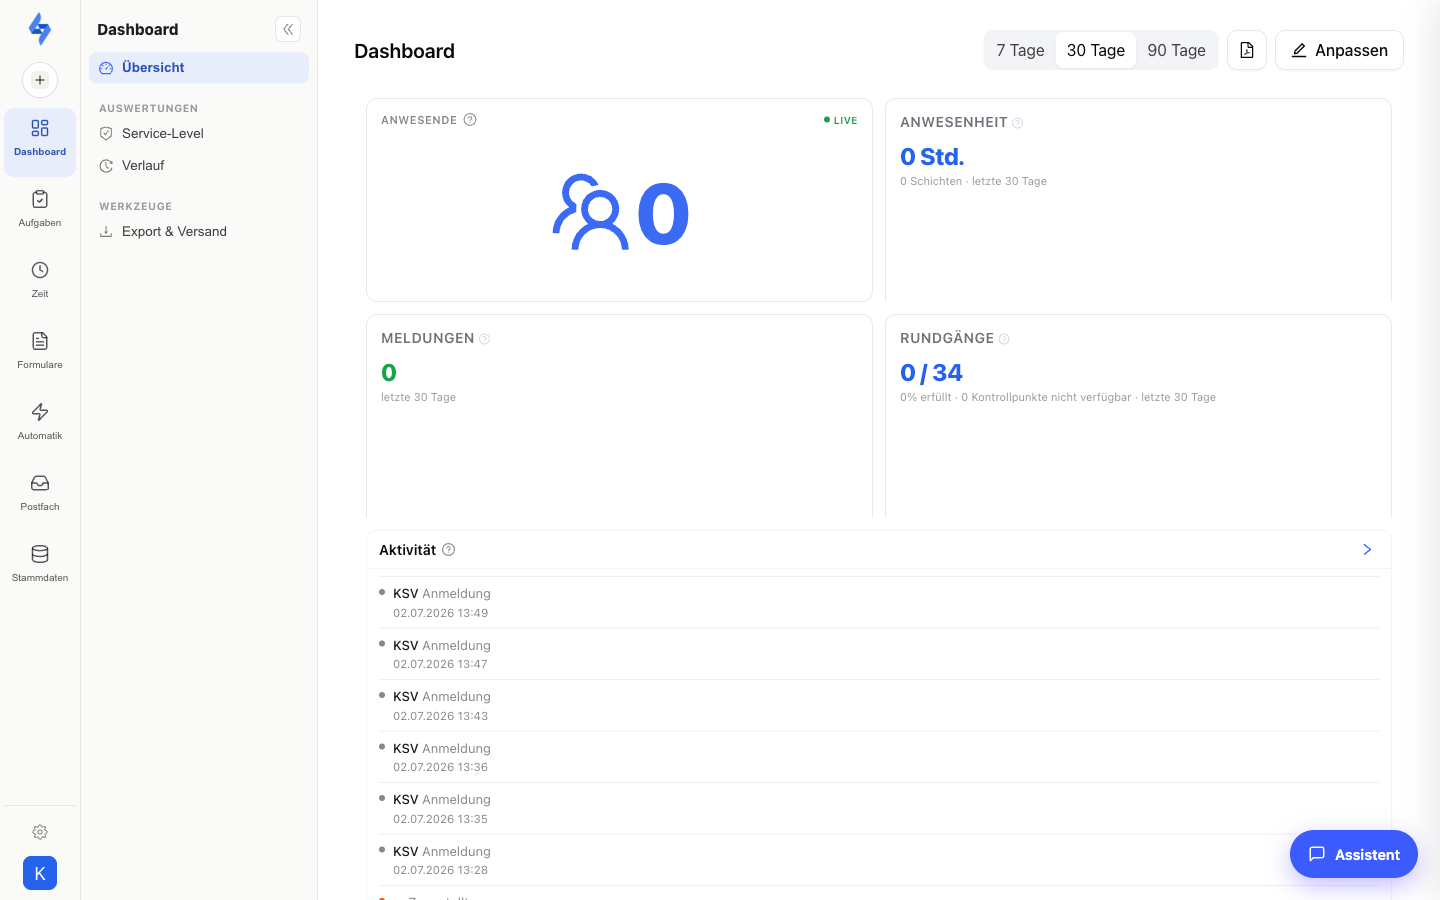Select the KSV Anmeldung entry at 13:36
Image resolution: width=1440 pixels, height=900 pixels.
(x=879, y=757)
